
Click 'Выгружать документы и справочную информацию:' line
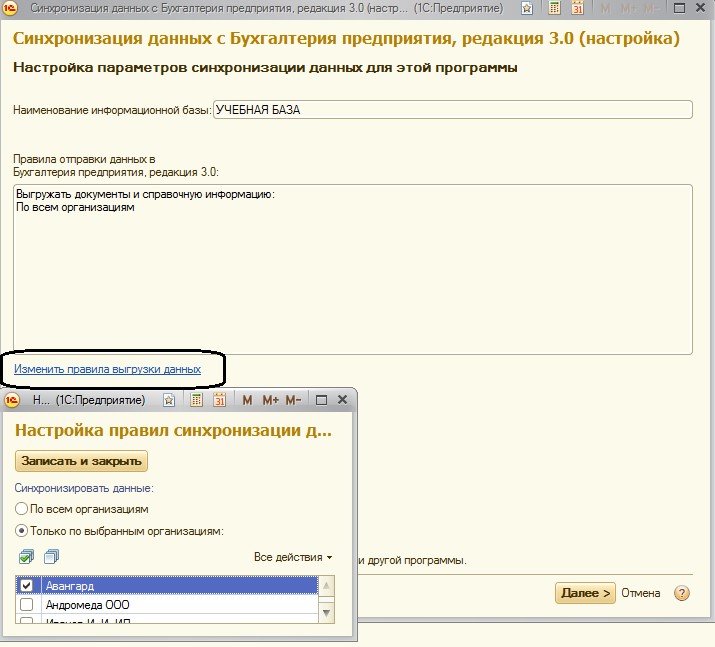[x=145, y=194]
